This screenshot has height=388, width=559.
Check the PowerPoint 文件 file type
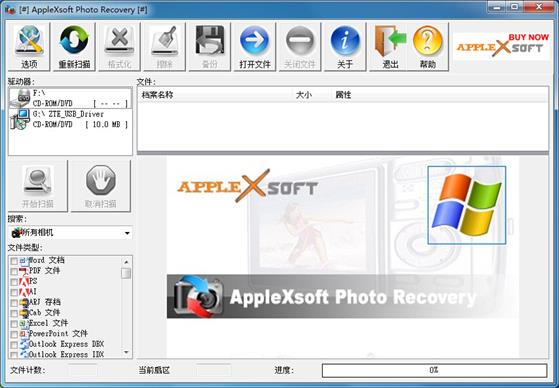[14, 335]
